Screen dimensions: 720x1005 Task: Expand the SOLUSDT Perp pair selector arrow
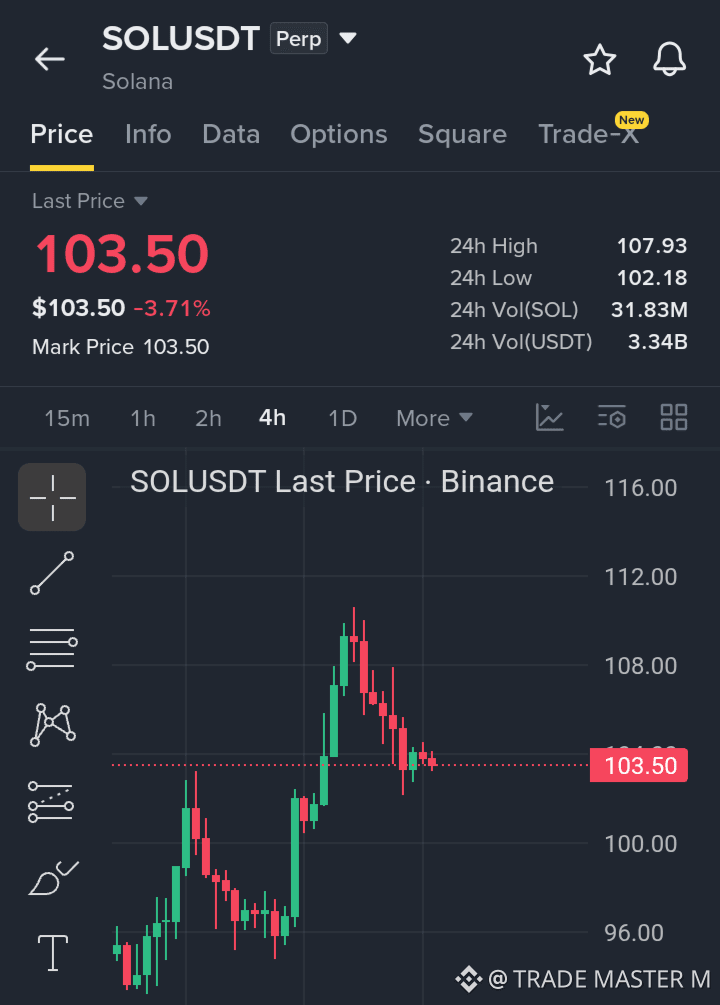point(347,38)
